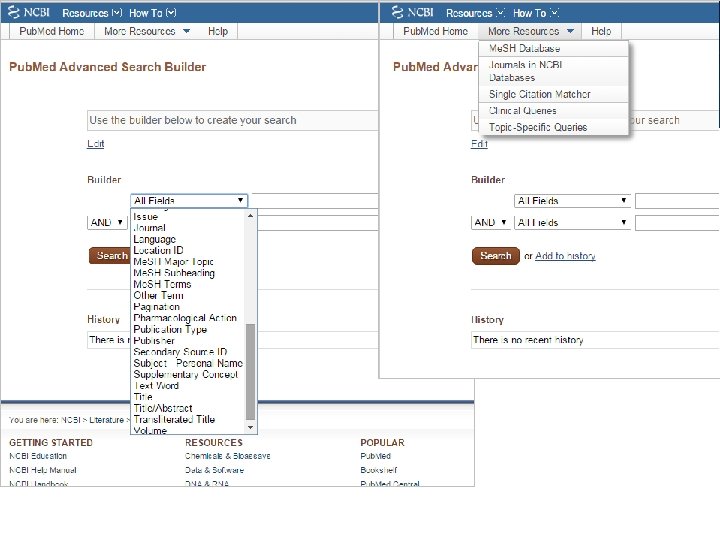
Task: Click Search button in left window
Action: coord(109,256)
